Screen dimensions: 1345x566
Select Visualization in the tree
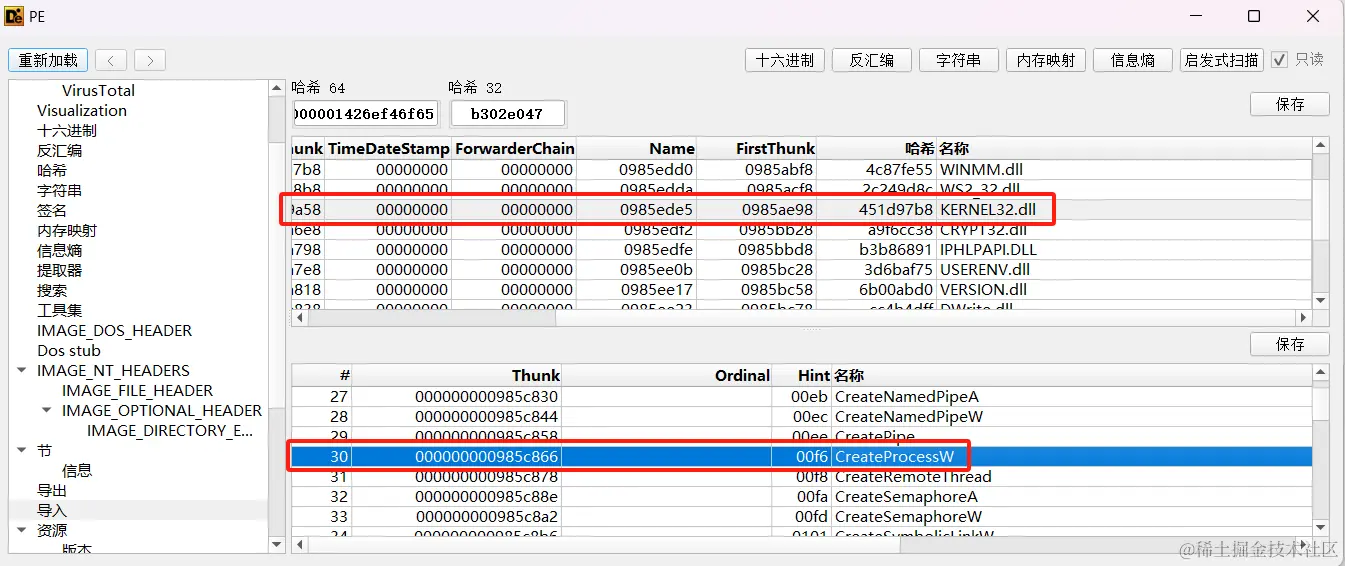[x=82, y=110]
